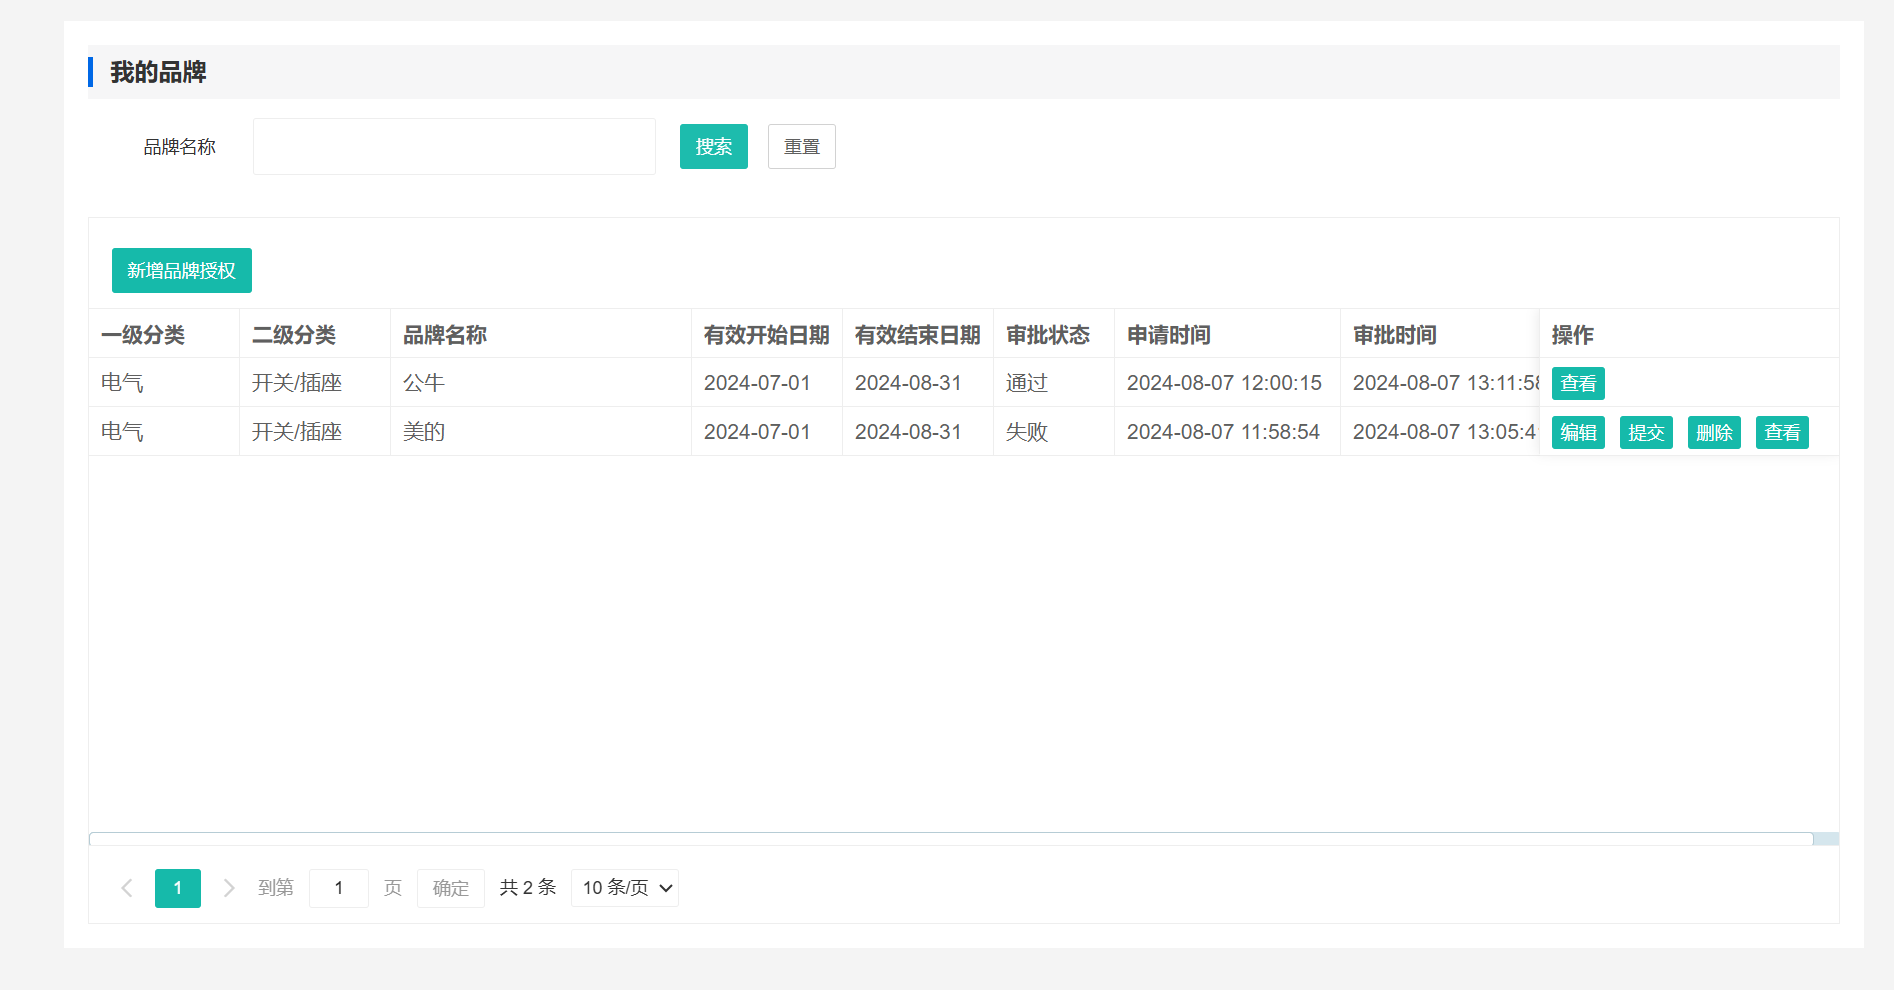Click the 搜索 search button
The image size is (1894, 990).
click(x=713, y=147)
